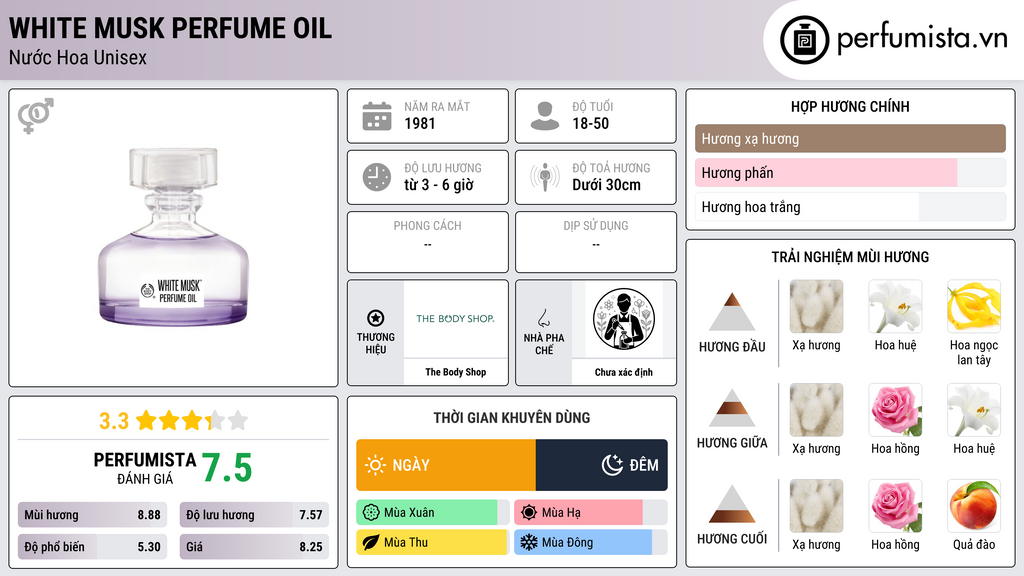
Task: Click the star rating next to 3.3
Action: (192, 421)
